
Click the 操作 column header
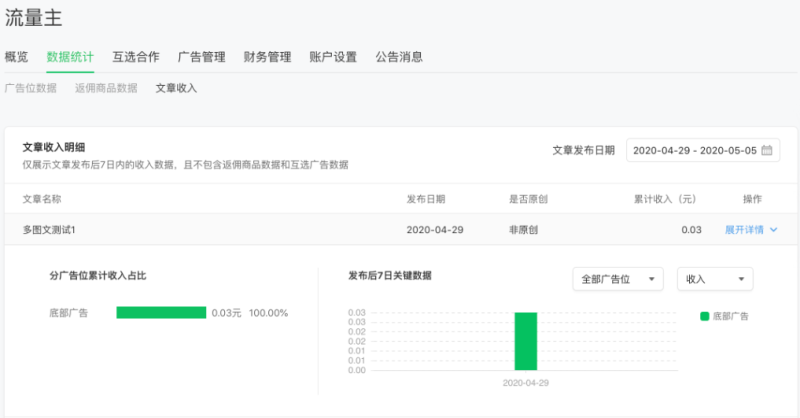752,199
